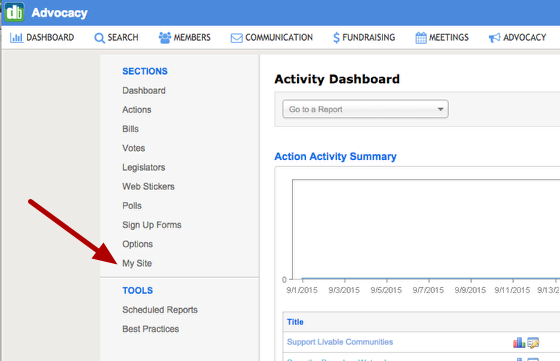Image resolution: width=560 pixels, height=361 pixels.
Task: Click the Members people icon
Action: (x=165, y=37)
